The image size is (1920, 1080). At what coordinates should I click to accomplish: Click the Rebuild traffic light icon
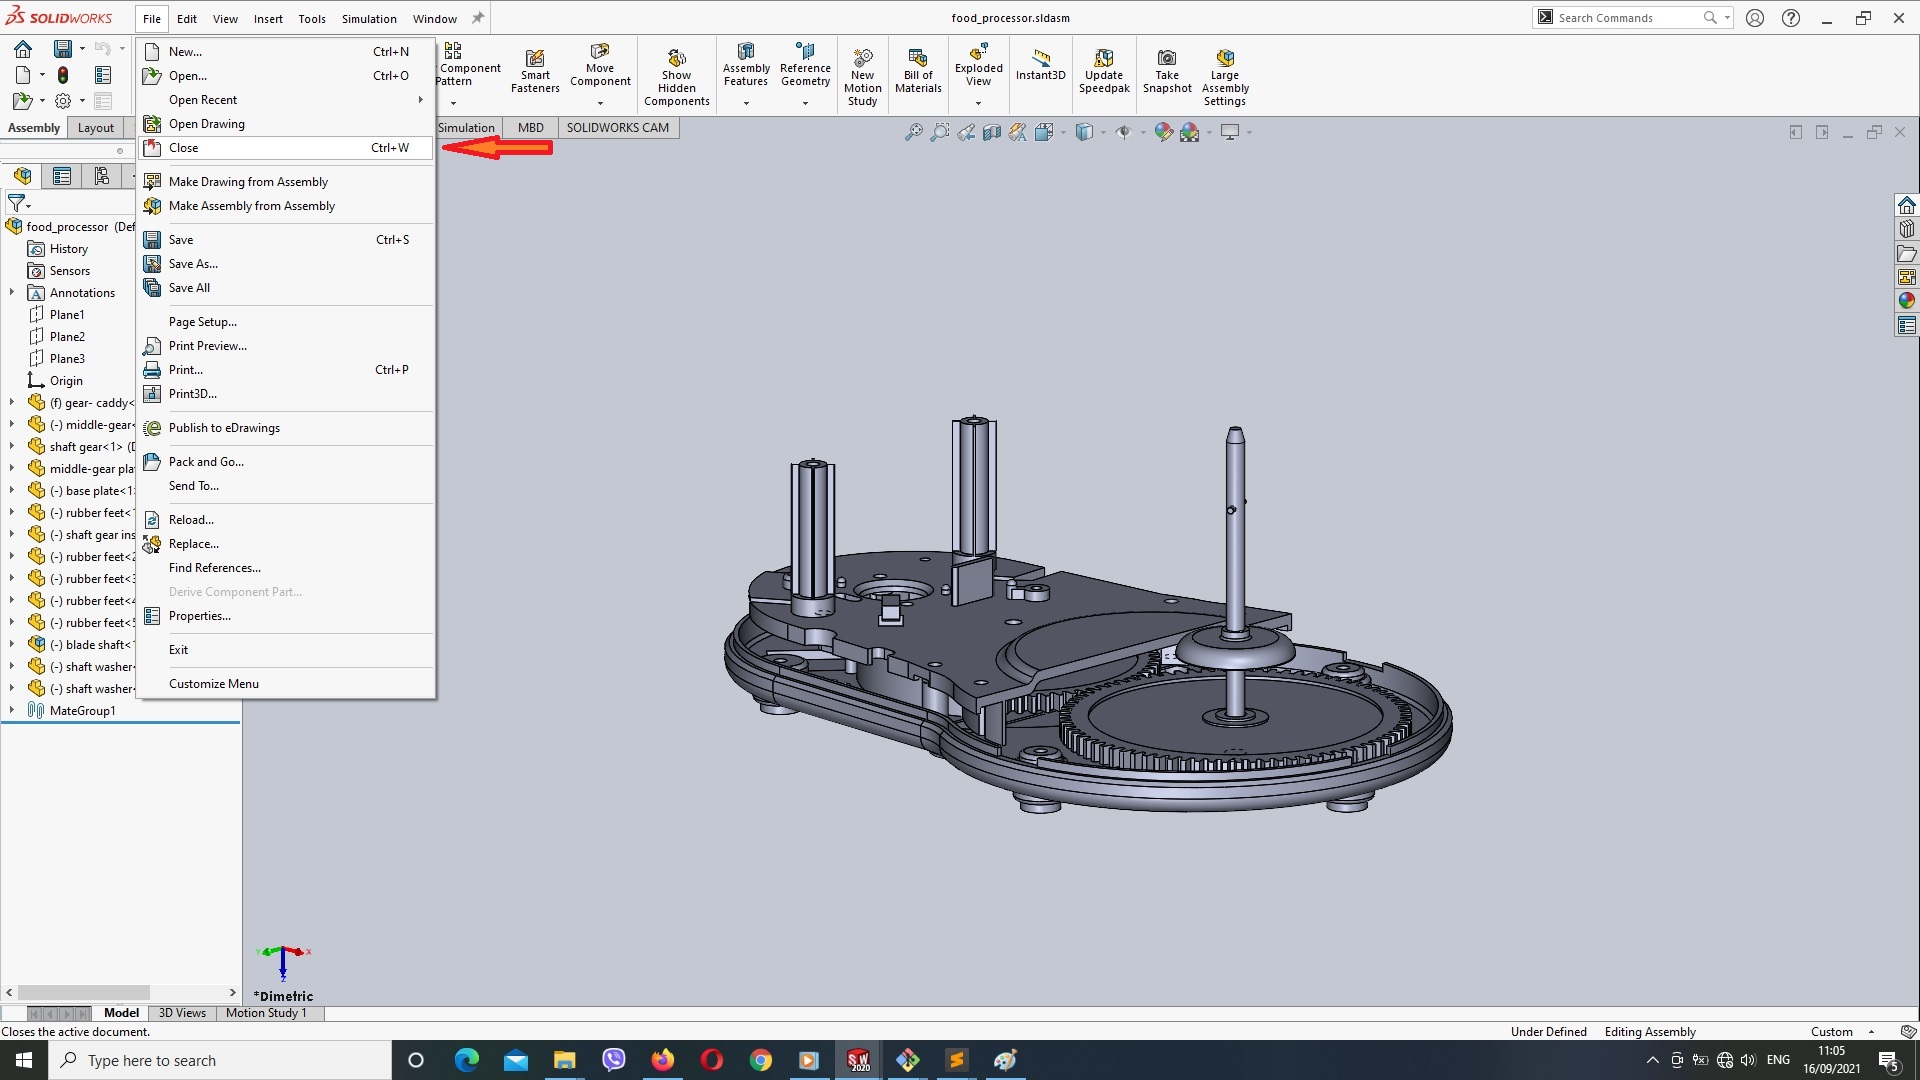pos(62,75)
